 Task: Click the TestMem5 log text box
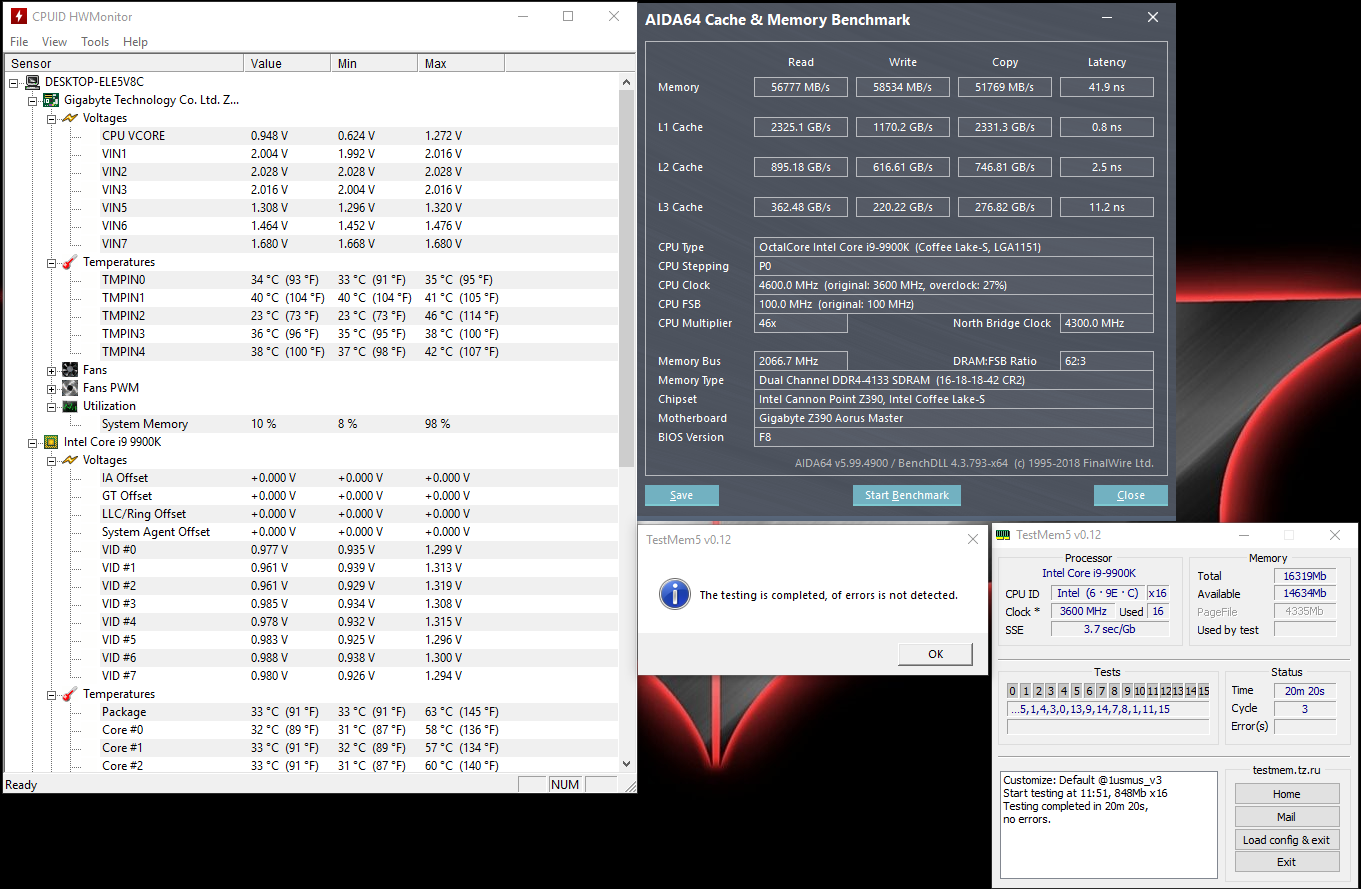click(1110, 825)
